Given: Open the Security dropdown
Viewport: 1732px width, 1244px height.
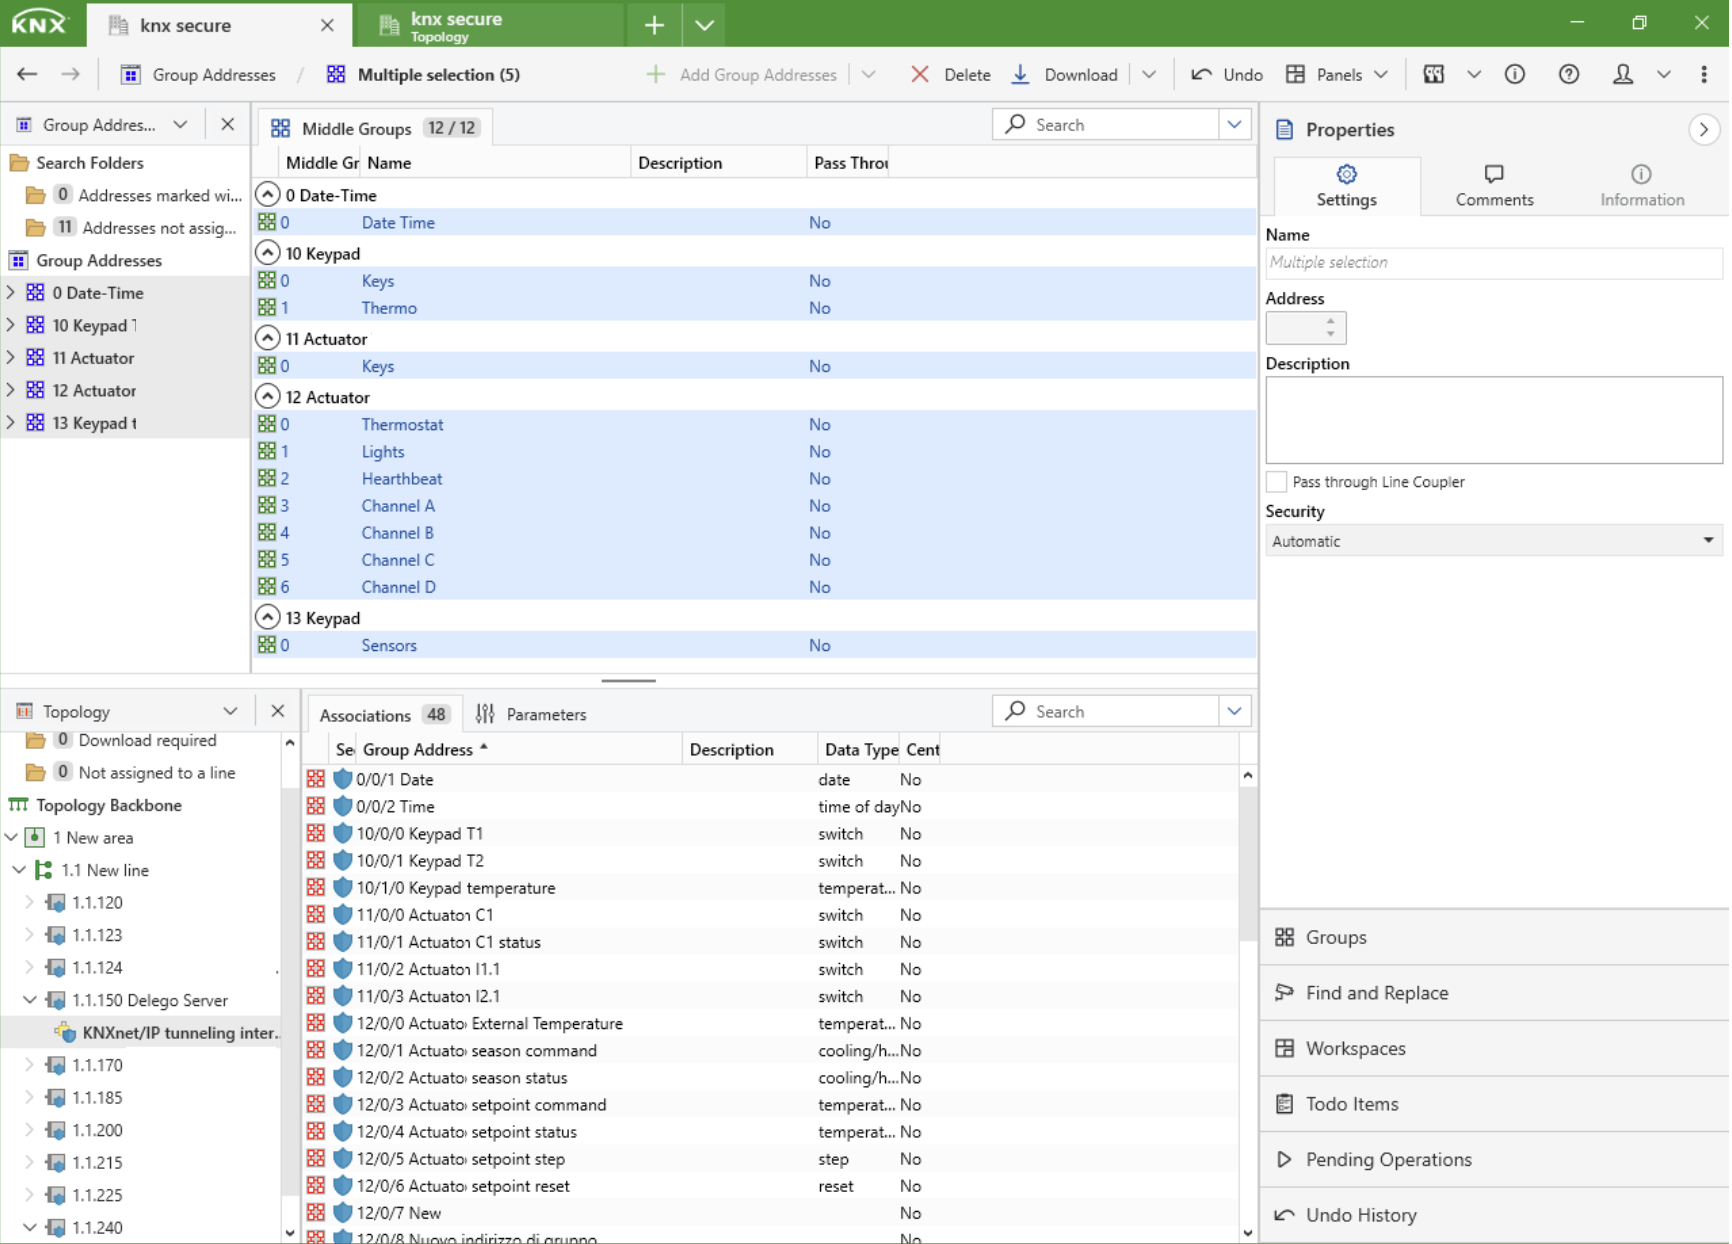Looking at the screenshot, I should (x=1494, y=541).
